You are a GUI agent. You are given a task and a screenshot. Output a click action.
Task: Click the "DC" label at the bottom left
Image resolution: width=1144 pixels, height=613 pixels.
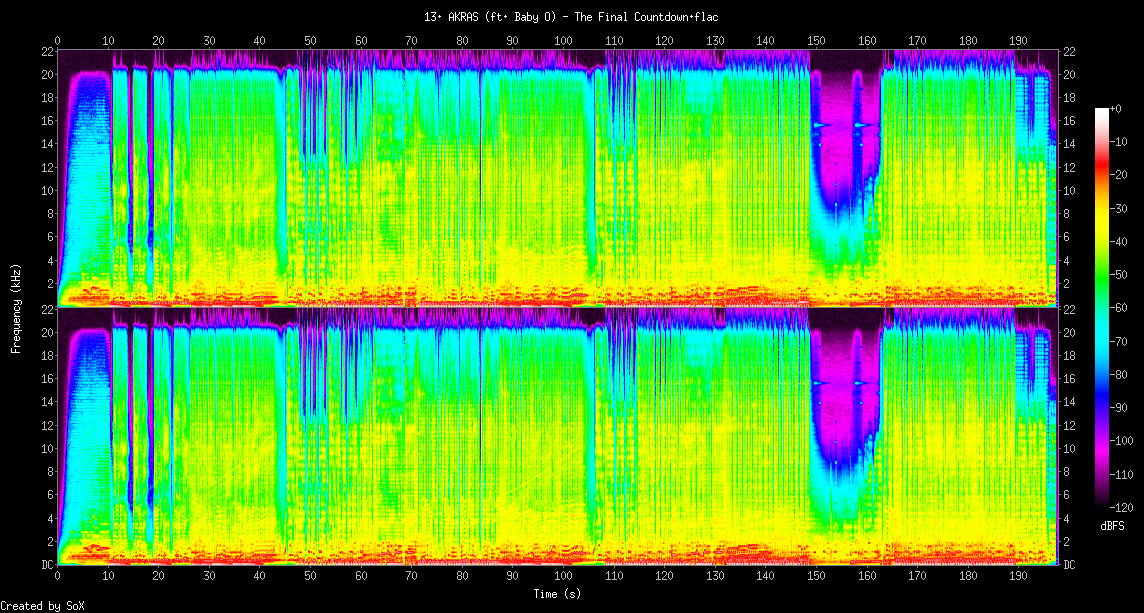pyautogui.click(x=47, y=565)
